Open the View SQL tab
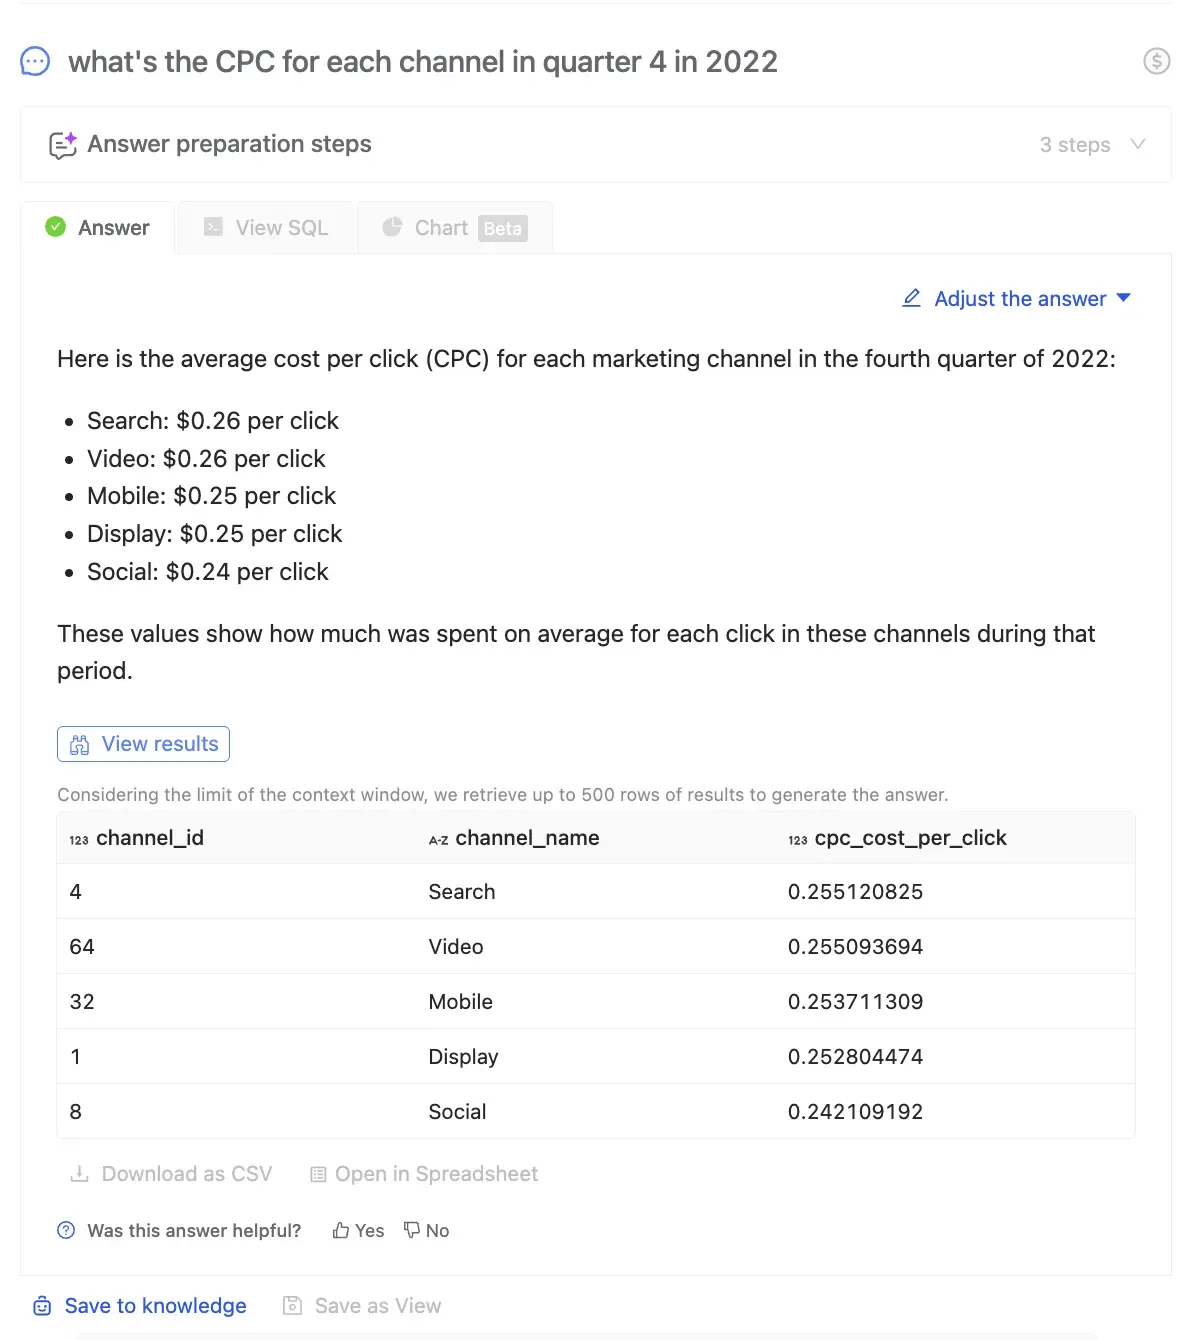The height and width of the screenshot is (1340, 1202). (266, 228)
